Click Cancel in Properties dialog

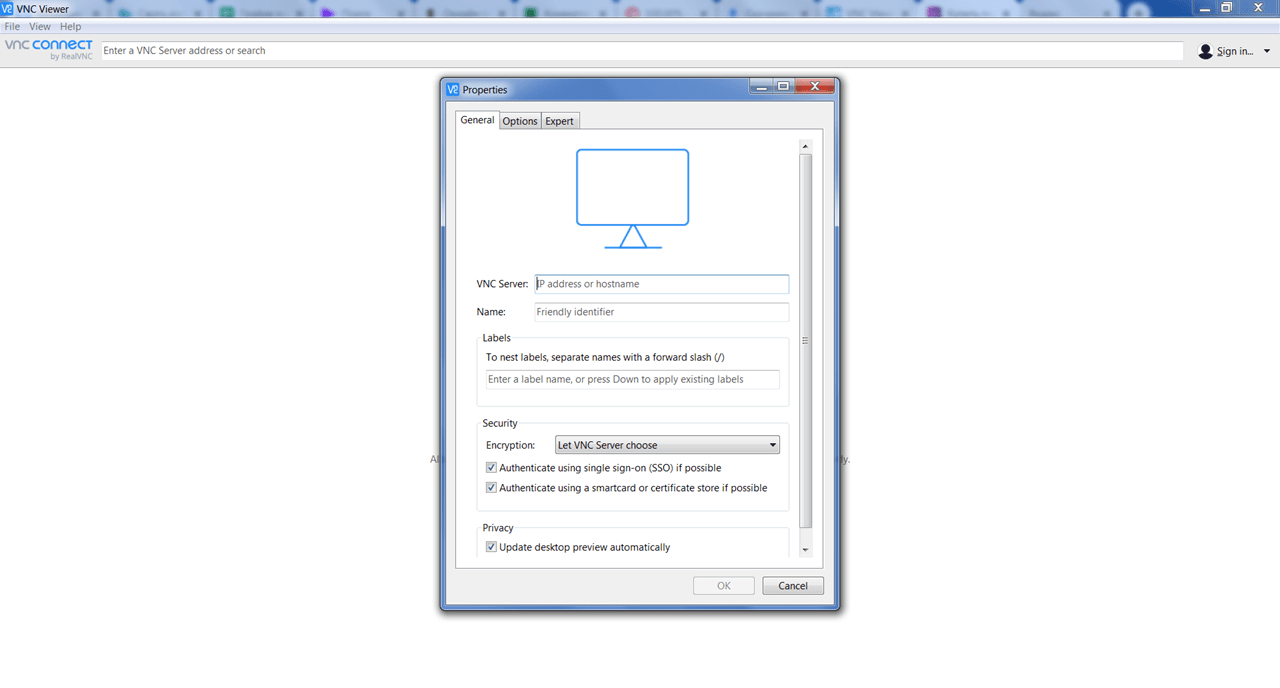793,586
